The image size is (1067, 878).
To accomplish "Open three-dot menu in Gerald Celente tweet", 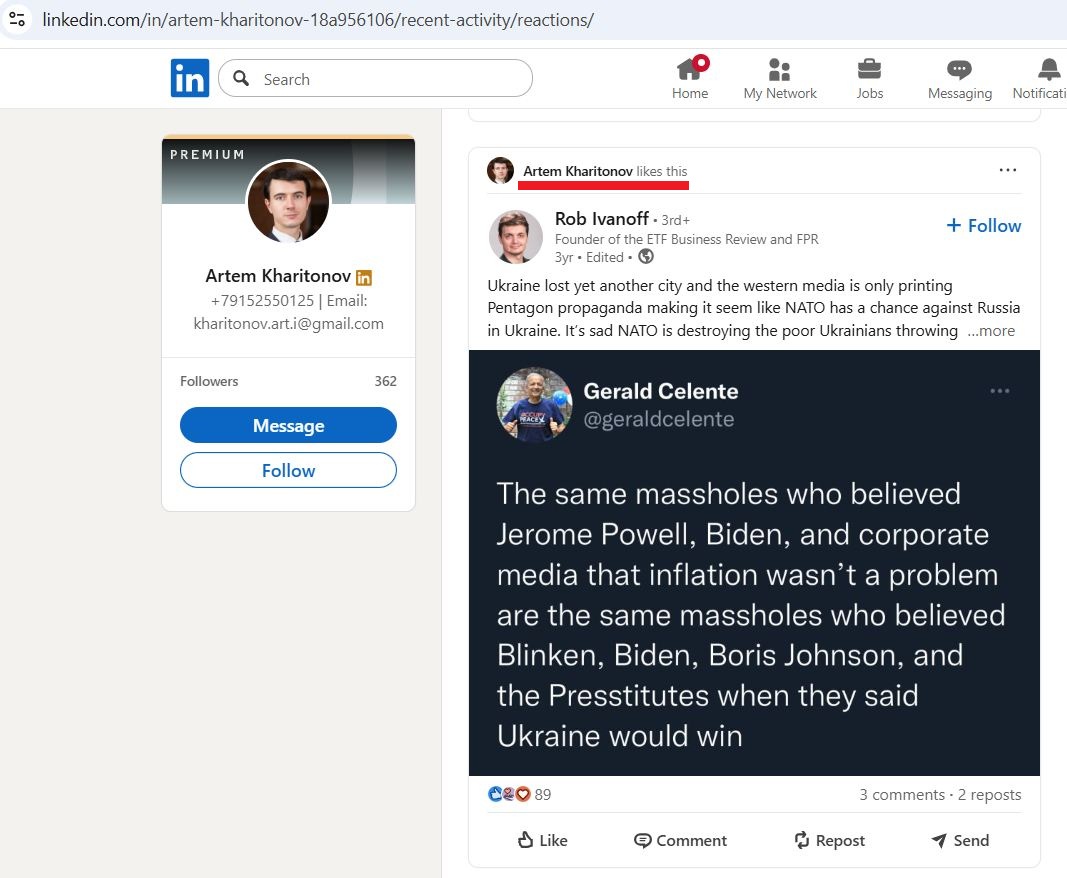I will pos(999,391).
